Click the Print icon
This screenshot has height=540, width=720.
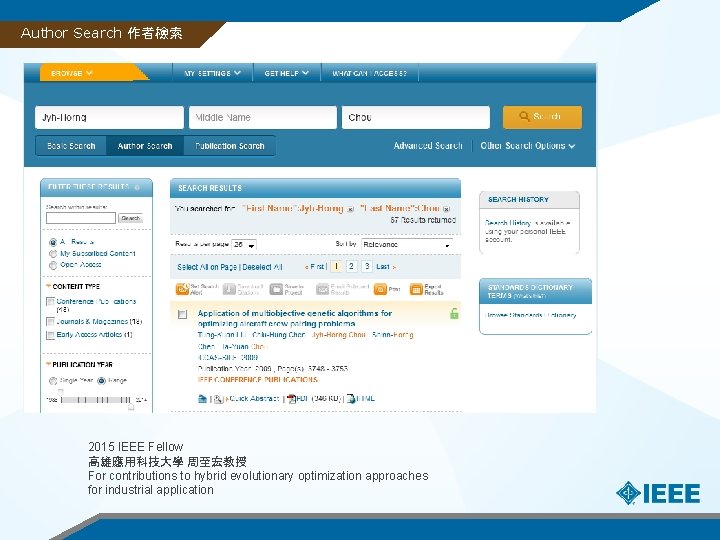coord(380,289)
